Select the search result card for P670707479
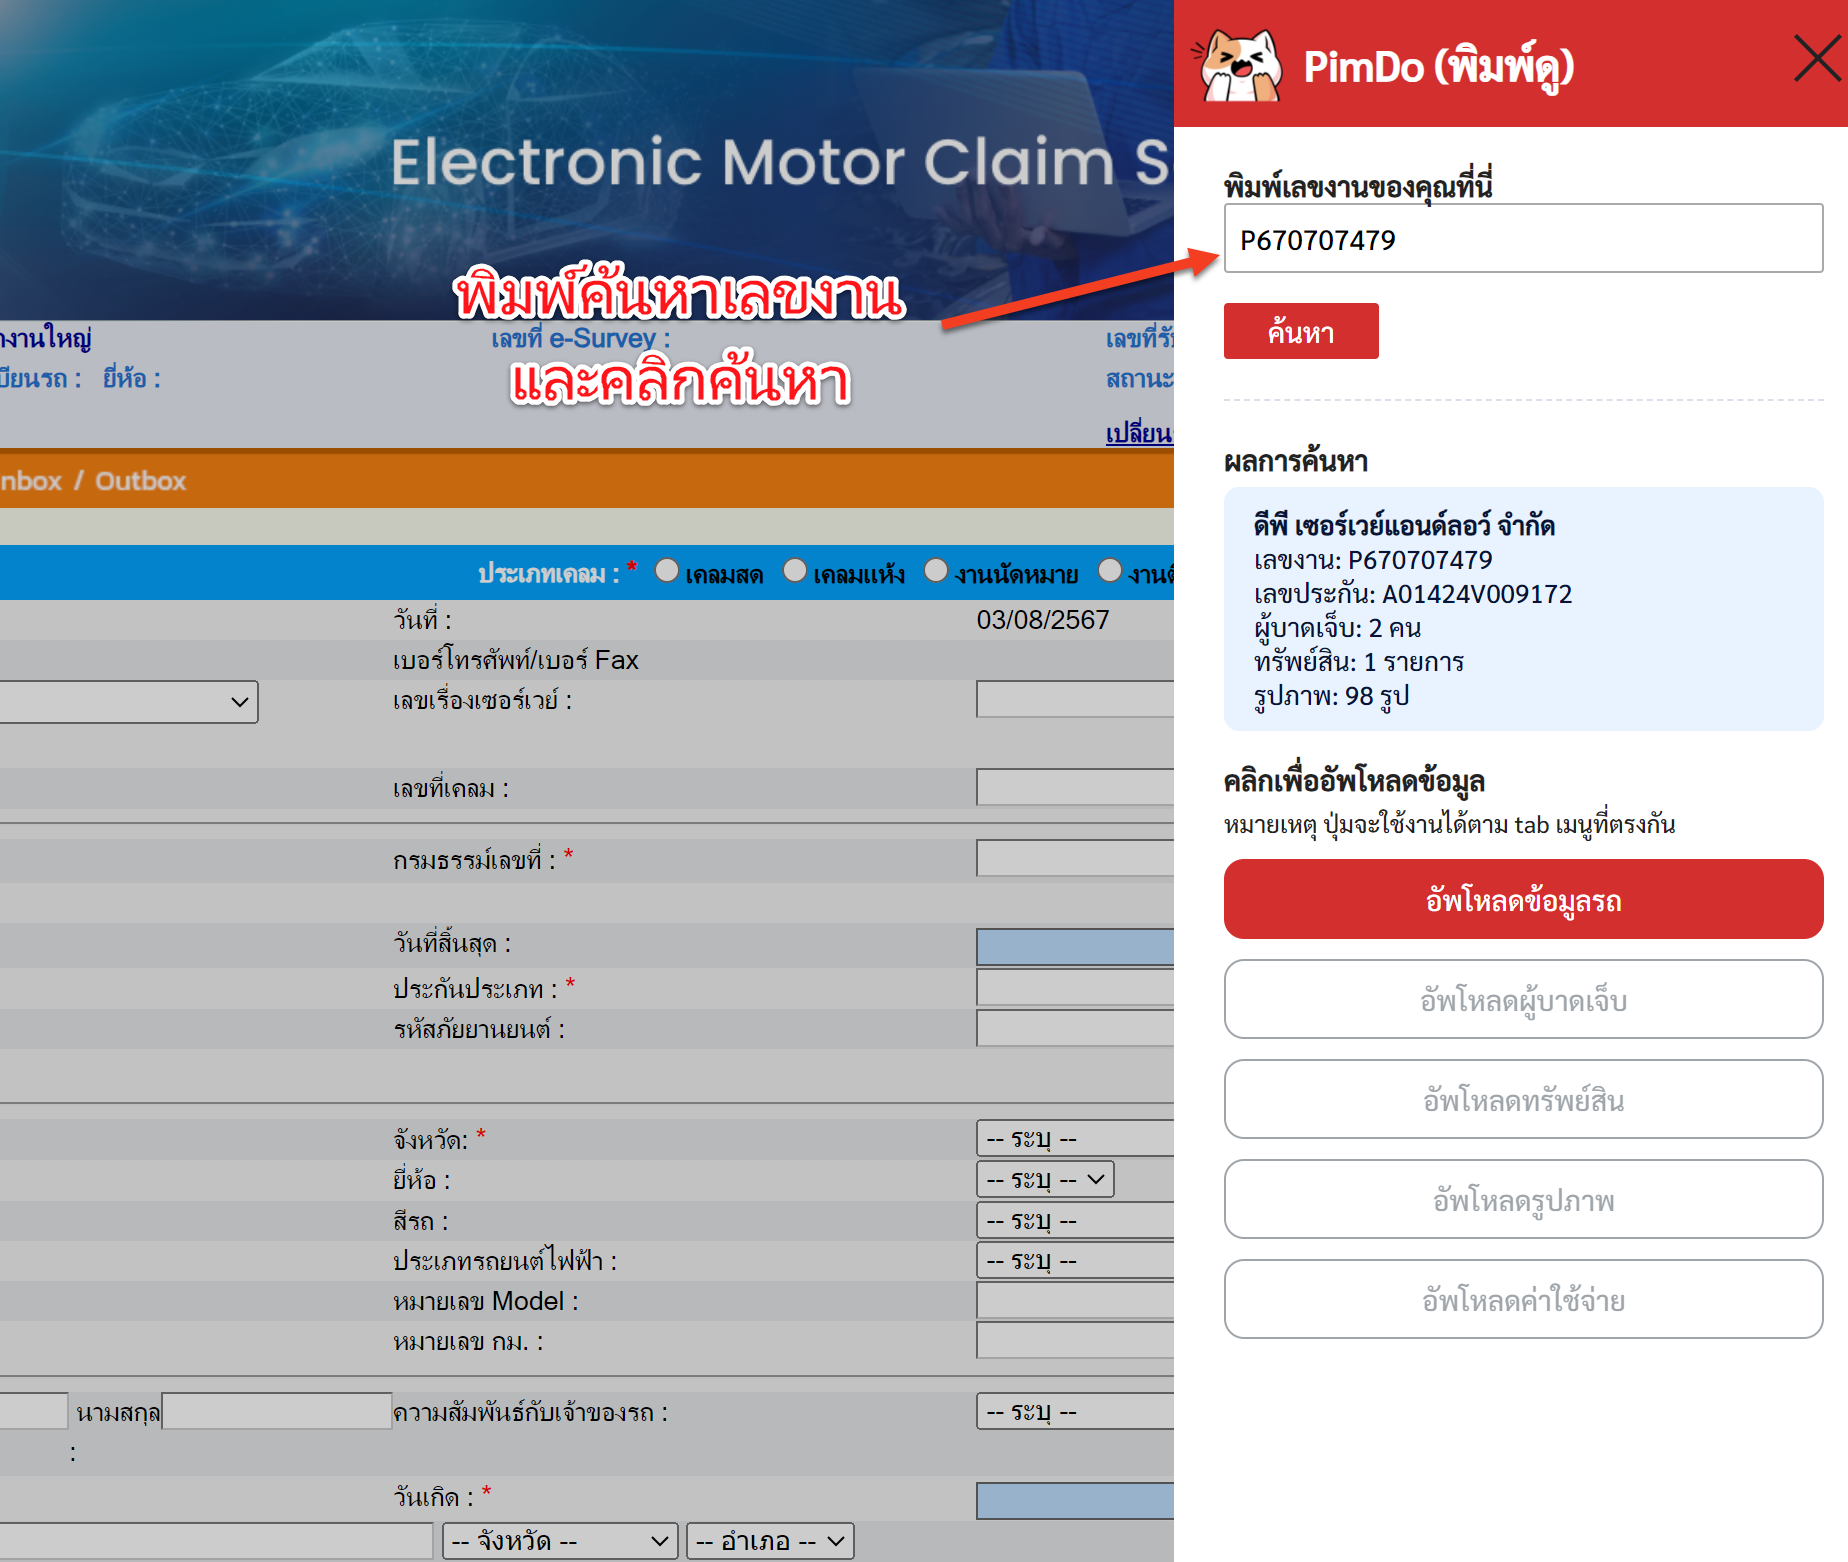This screenshot has height=1562, width=1848. (x=1522, y=609)
